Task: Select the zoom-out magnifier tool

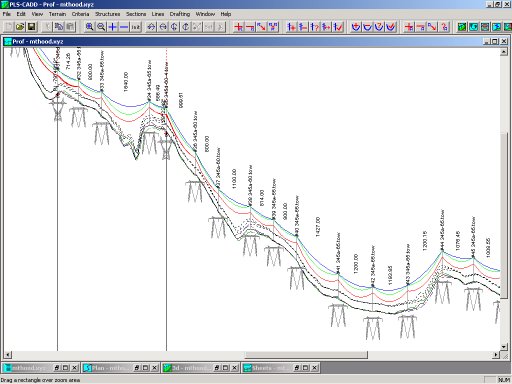Action: pos(101,27)
